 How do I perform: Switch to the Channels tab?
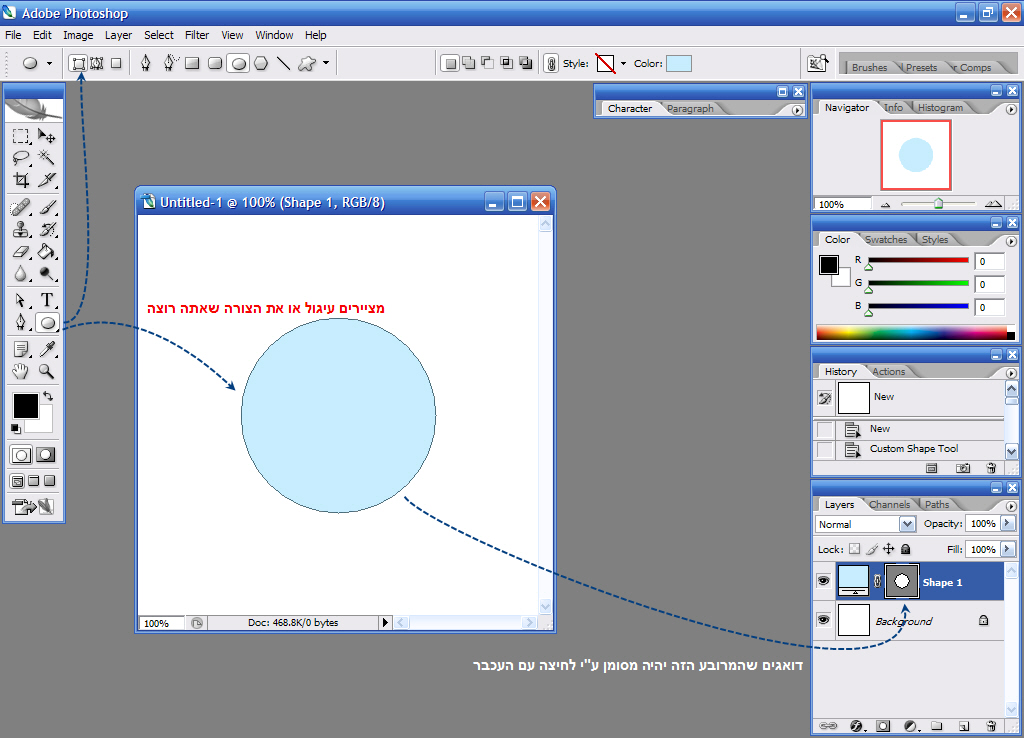(x=889, y=504)
